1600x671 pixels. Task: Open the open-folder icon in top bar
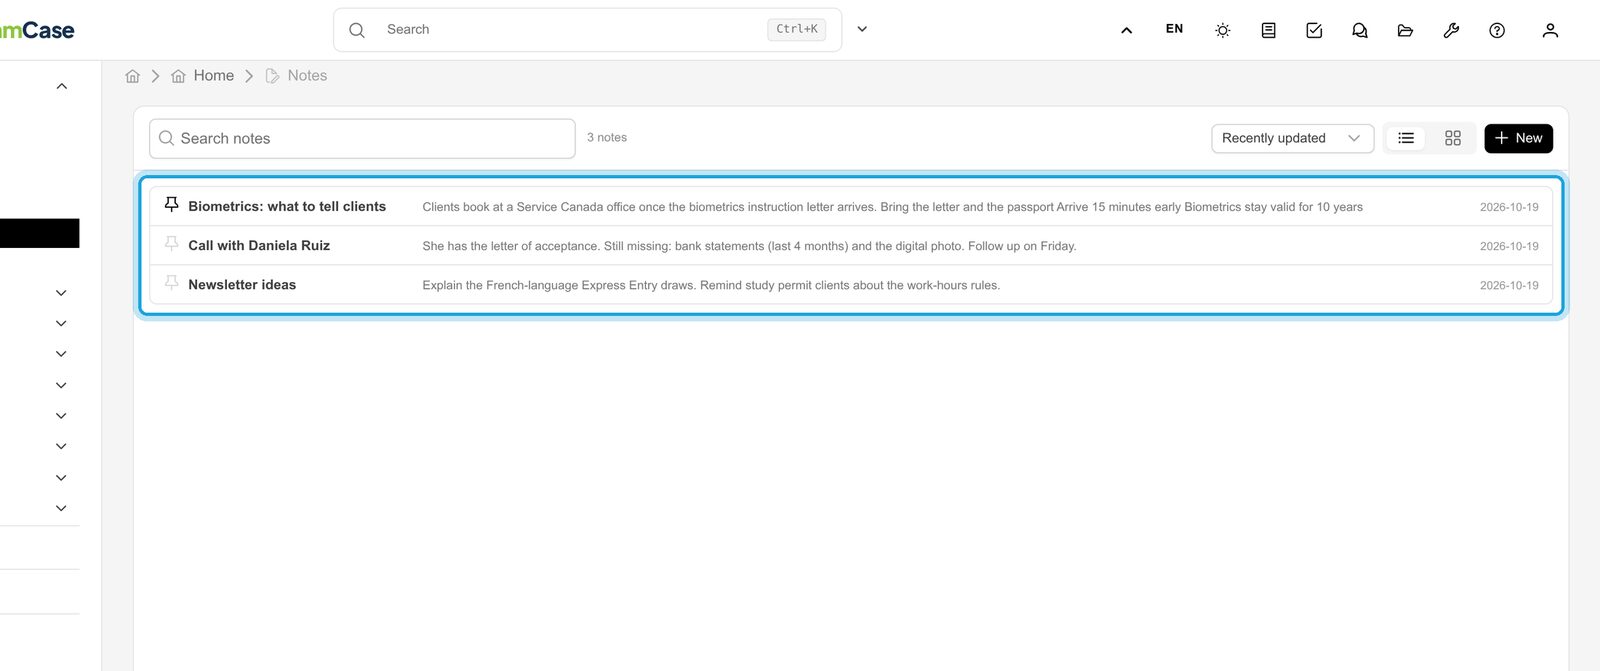[x=1405, y=30]
